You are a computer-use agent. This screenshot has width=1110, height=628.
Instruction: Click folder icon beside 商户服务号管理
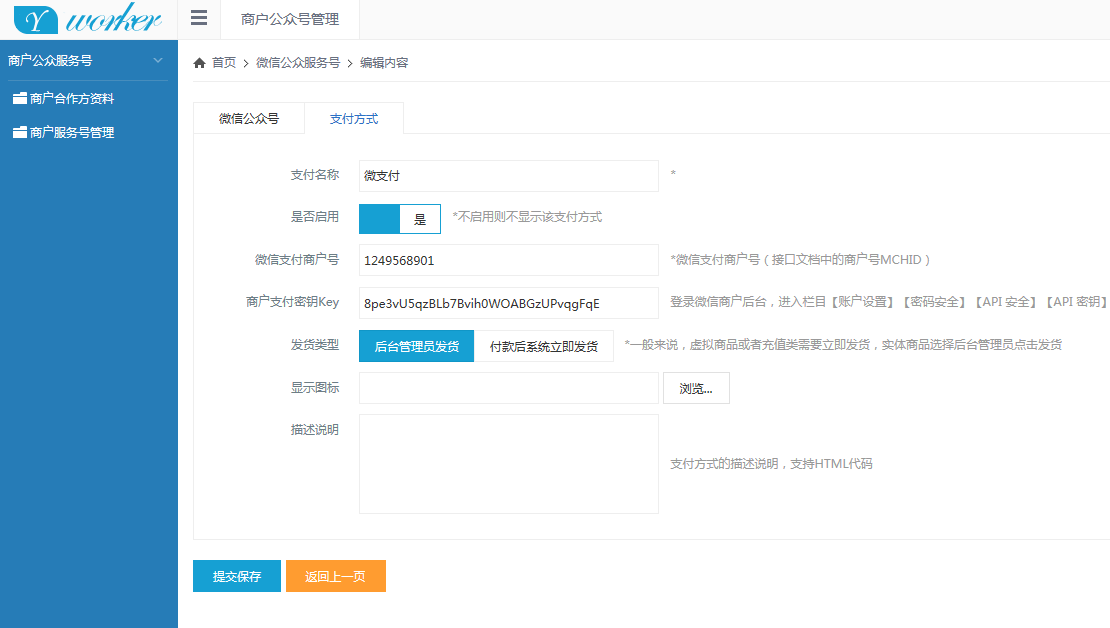[x=20, y=132]
